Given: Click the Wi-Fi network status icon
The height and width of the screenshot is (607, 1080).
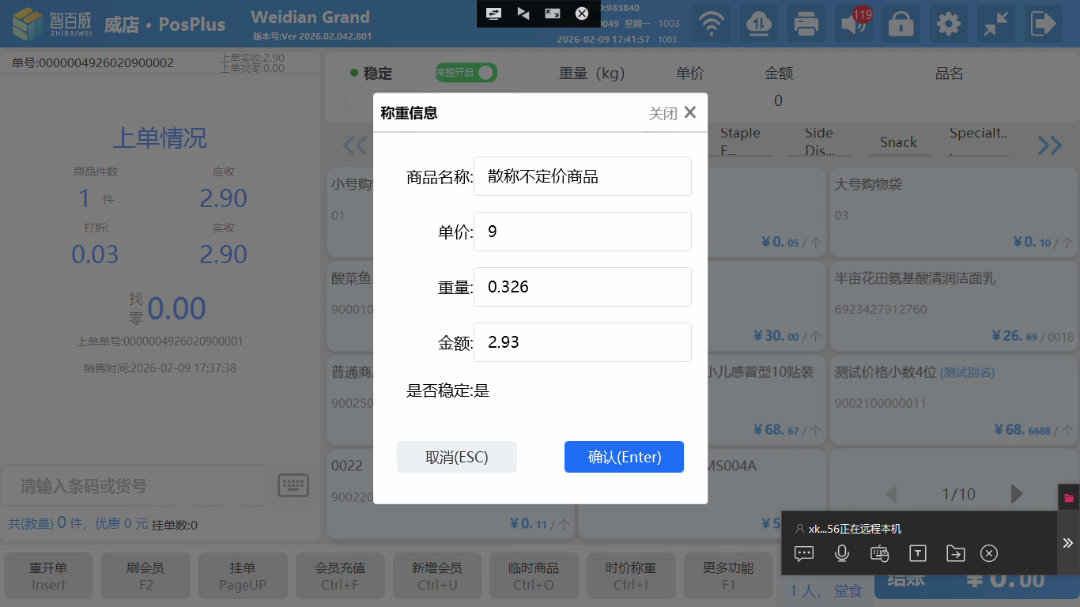Looking at the screenshot, I should click(x=712, y=23).
